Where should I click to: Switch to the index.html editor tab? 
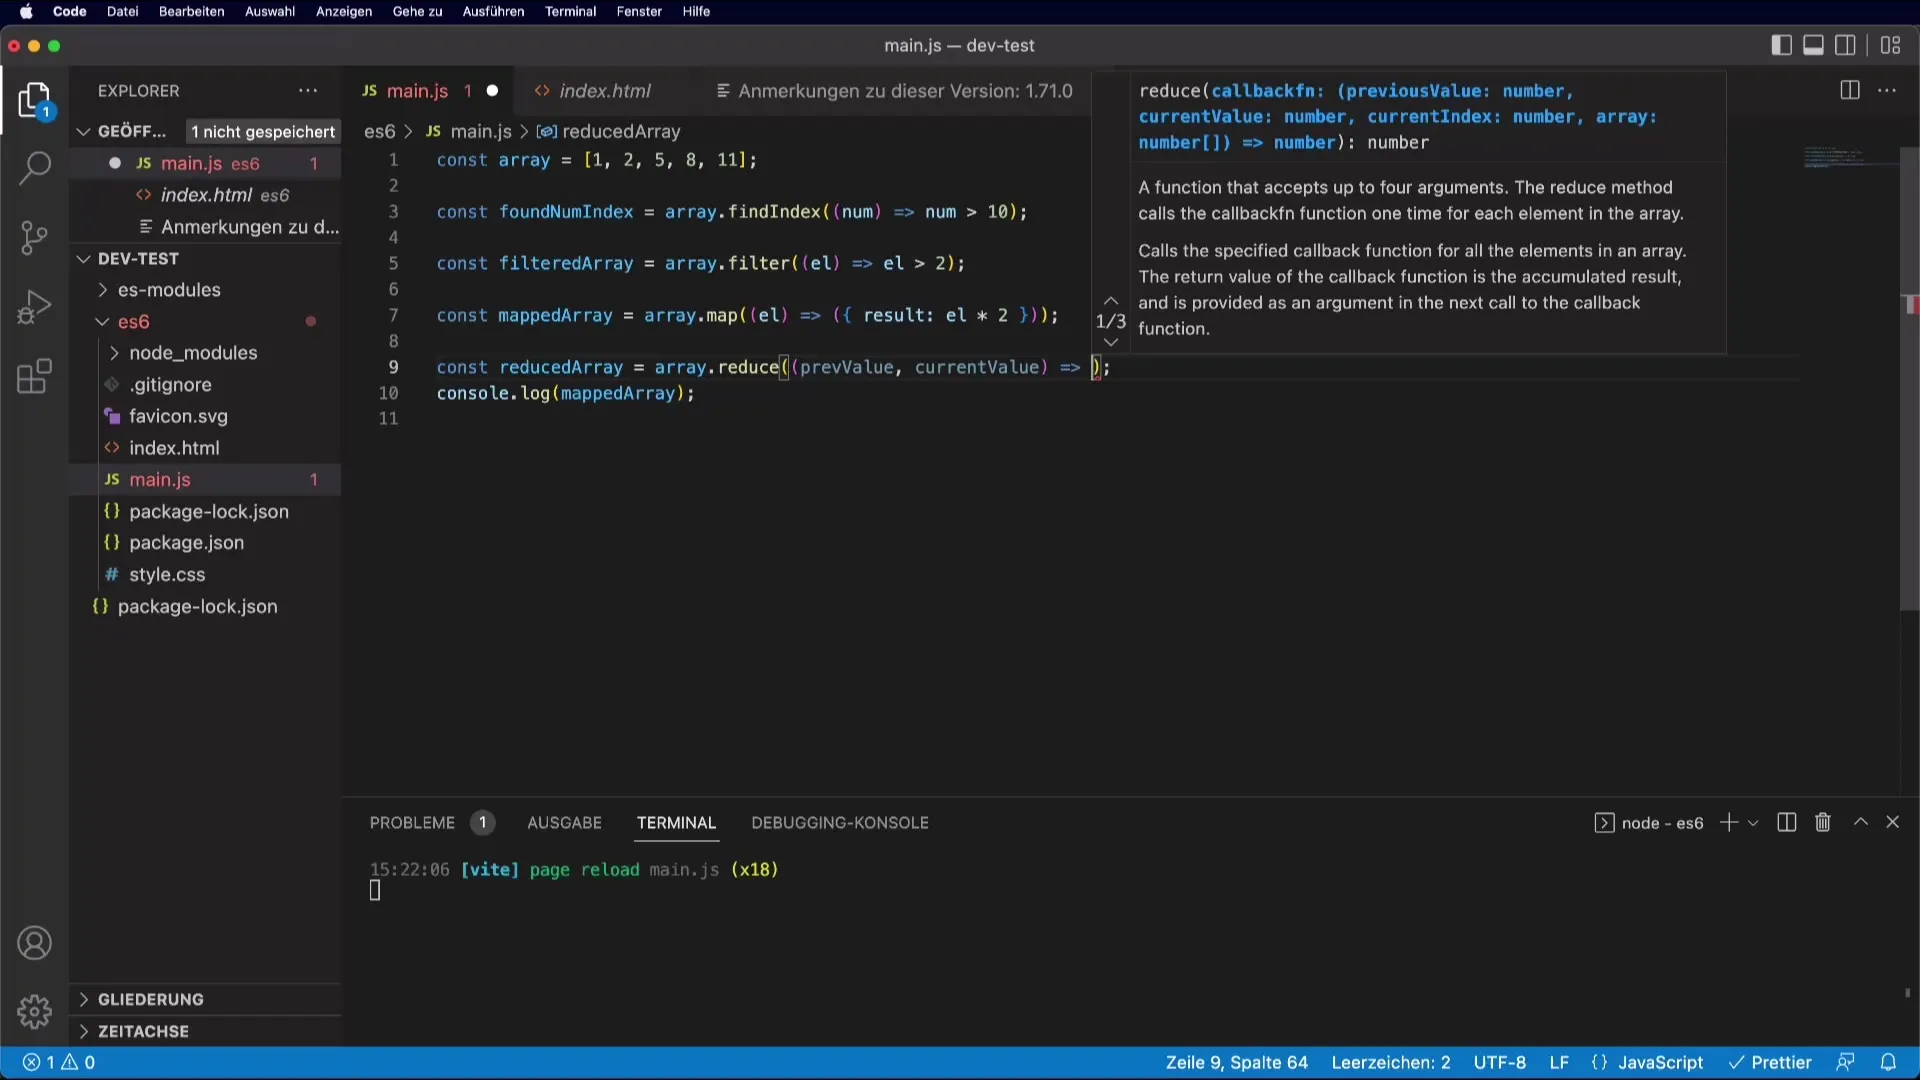pos(604,91)
